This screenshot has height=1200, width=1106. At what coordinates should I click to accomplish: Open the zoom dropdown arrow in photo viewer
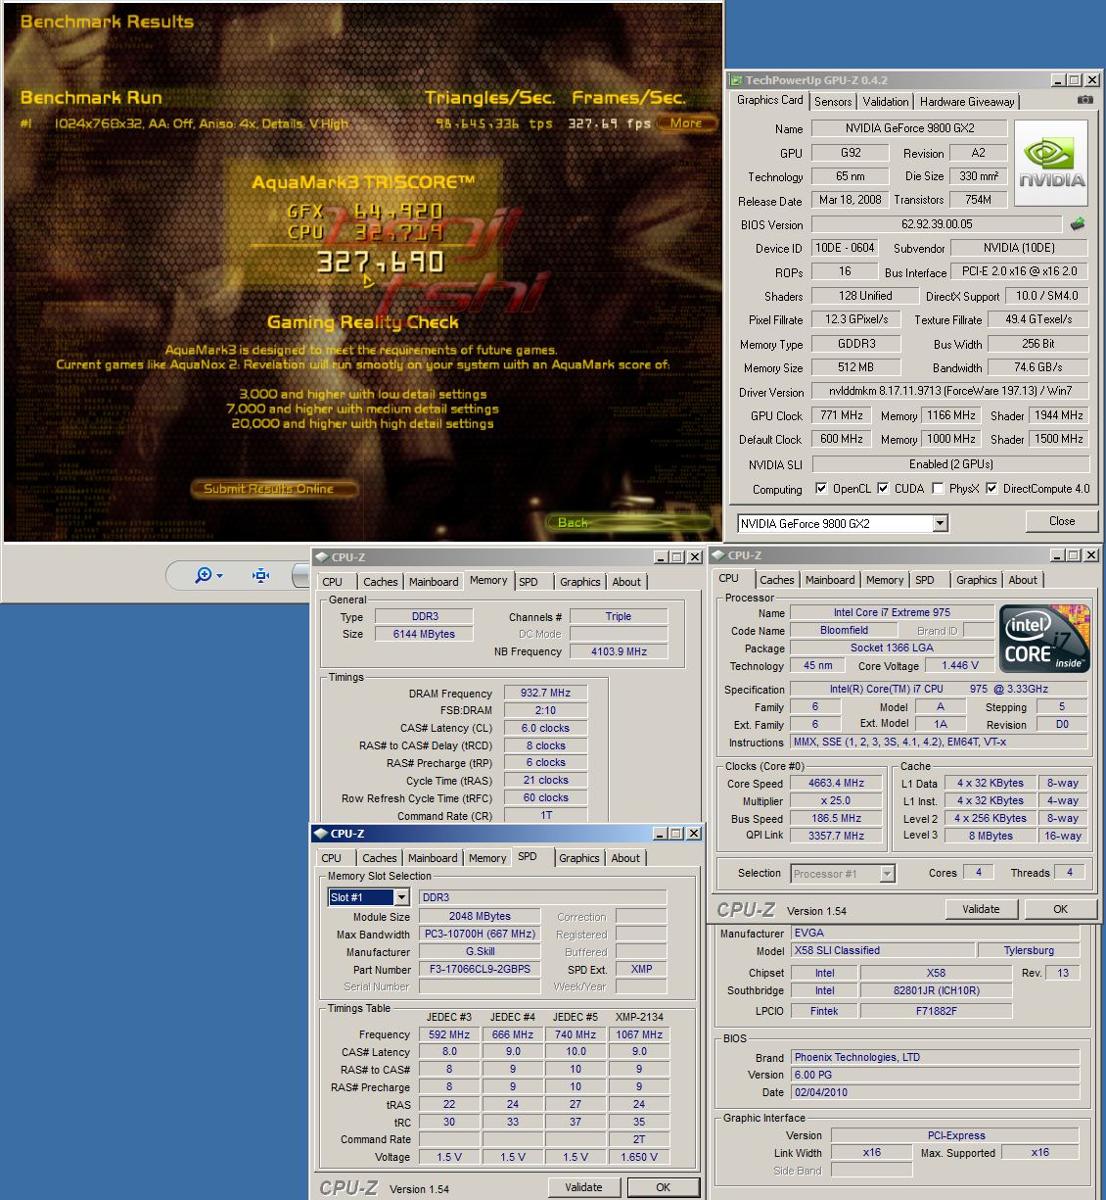pos(220,576)
